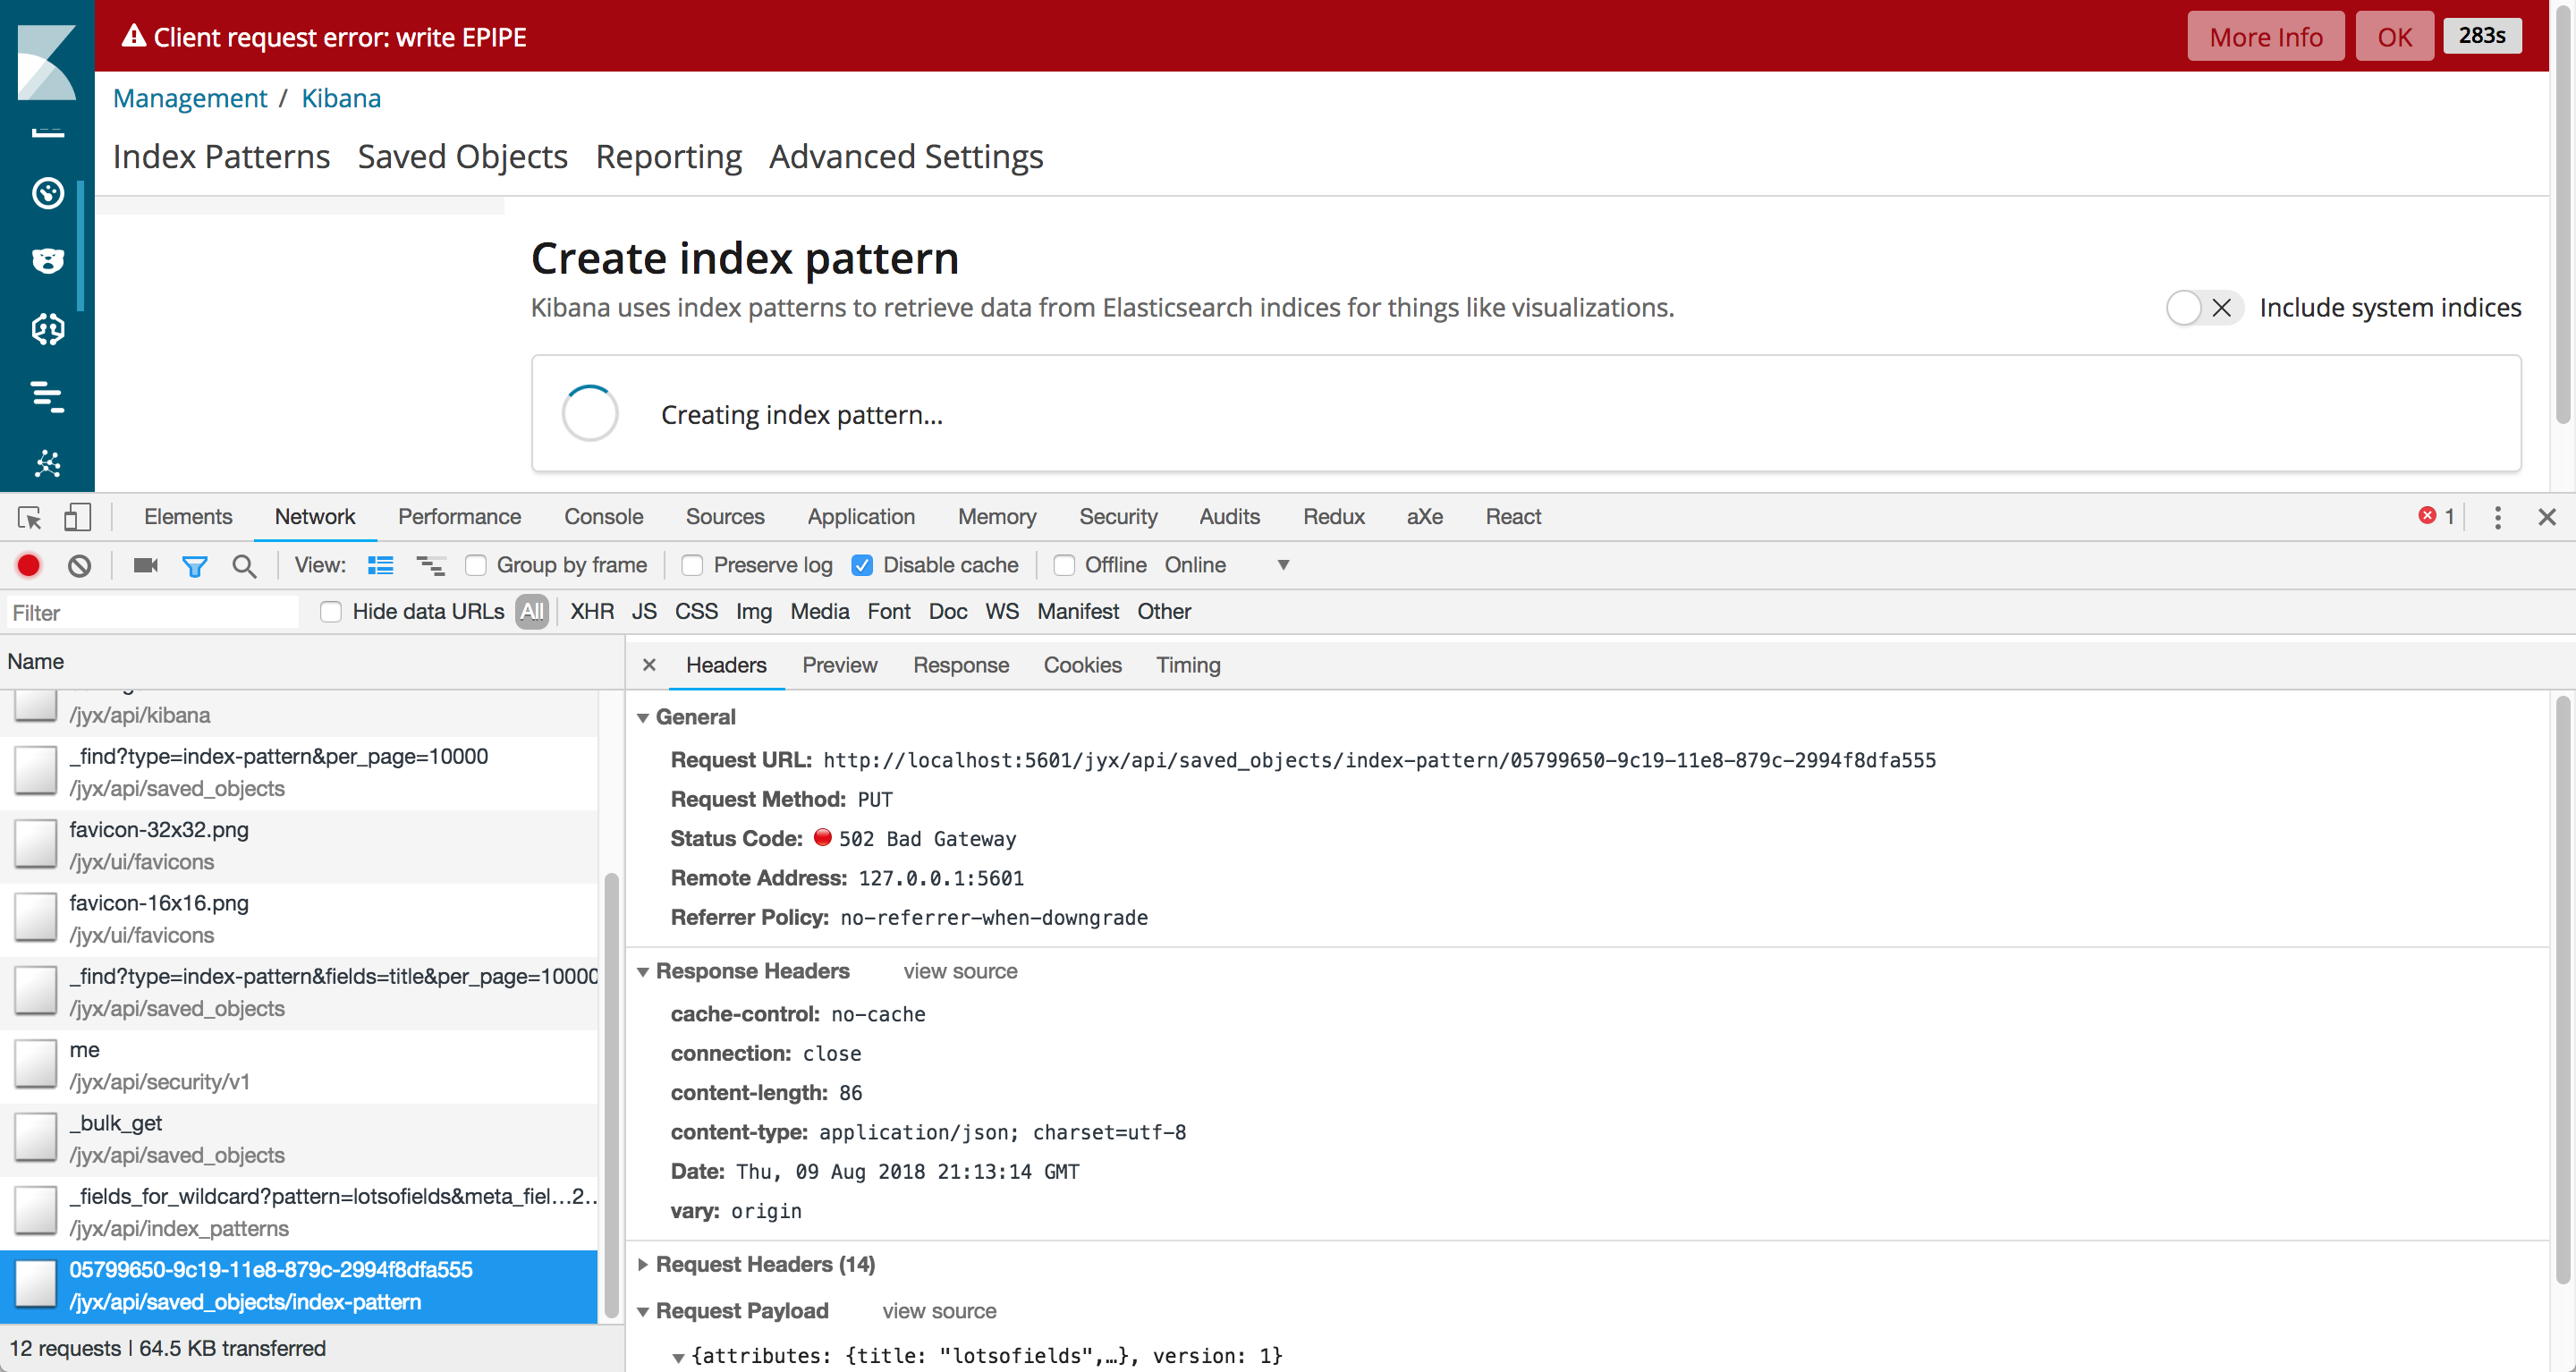2576x1372 pixels.
Task: Open the network throttling dropdown
Action: (x=1283, y=565)
